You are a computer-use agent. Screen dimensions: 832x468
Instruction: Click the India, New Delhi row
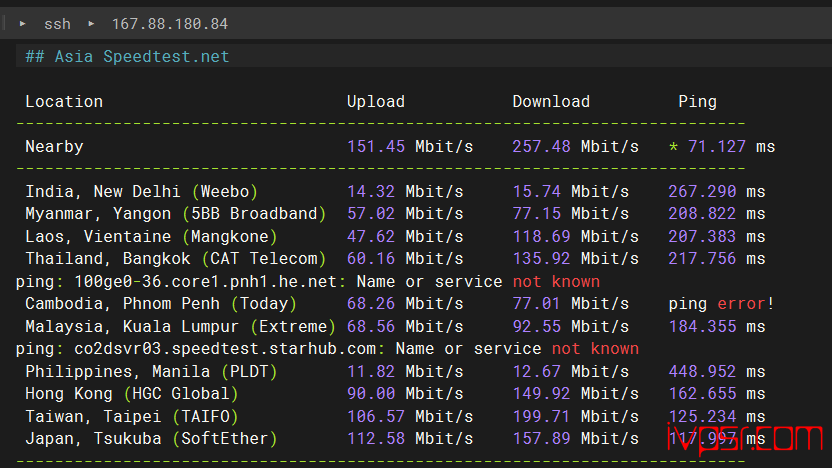142,191
